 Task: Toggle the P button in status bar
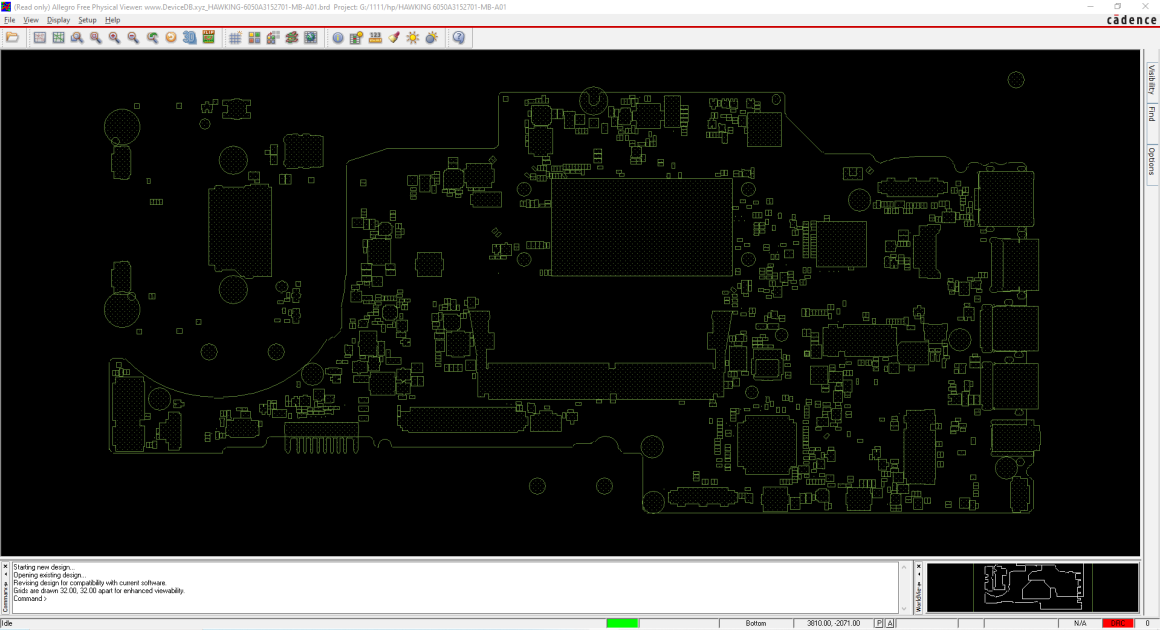point(879,623)
